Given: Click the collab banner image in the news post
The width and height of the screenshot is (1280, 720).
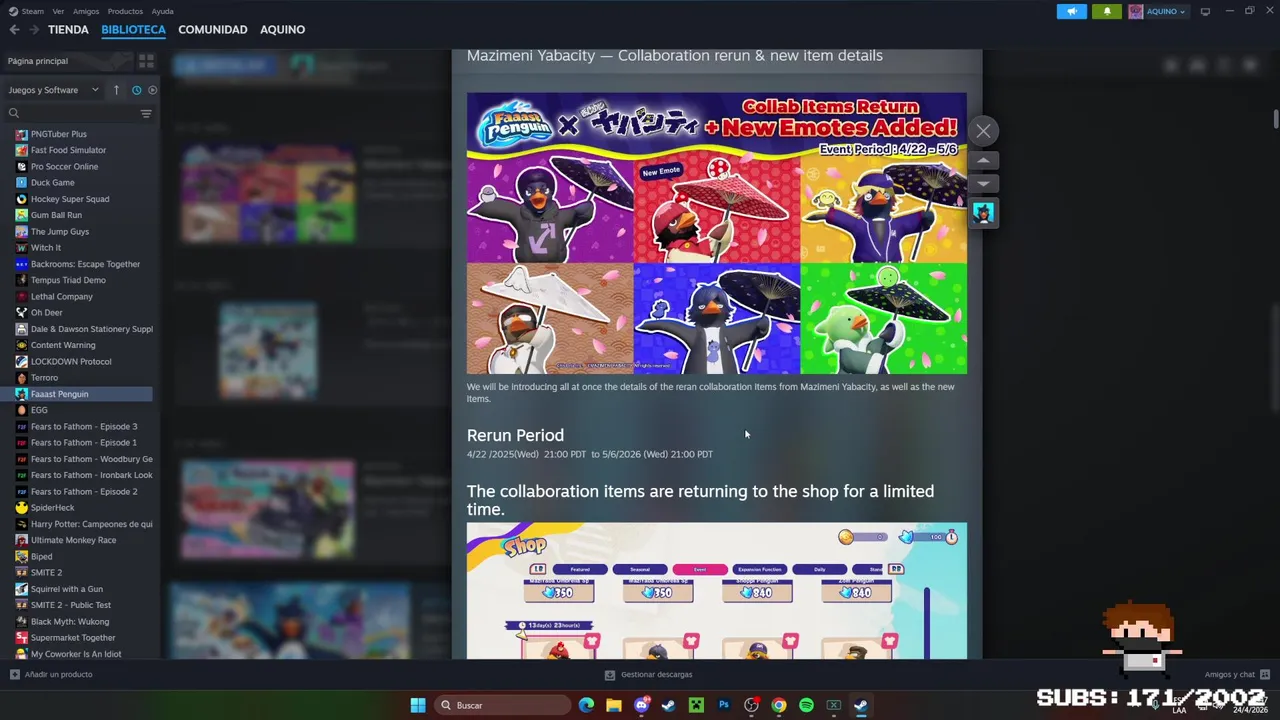Looking at the screenshot, I should click(716, 233).
